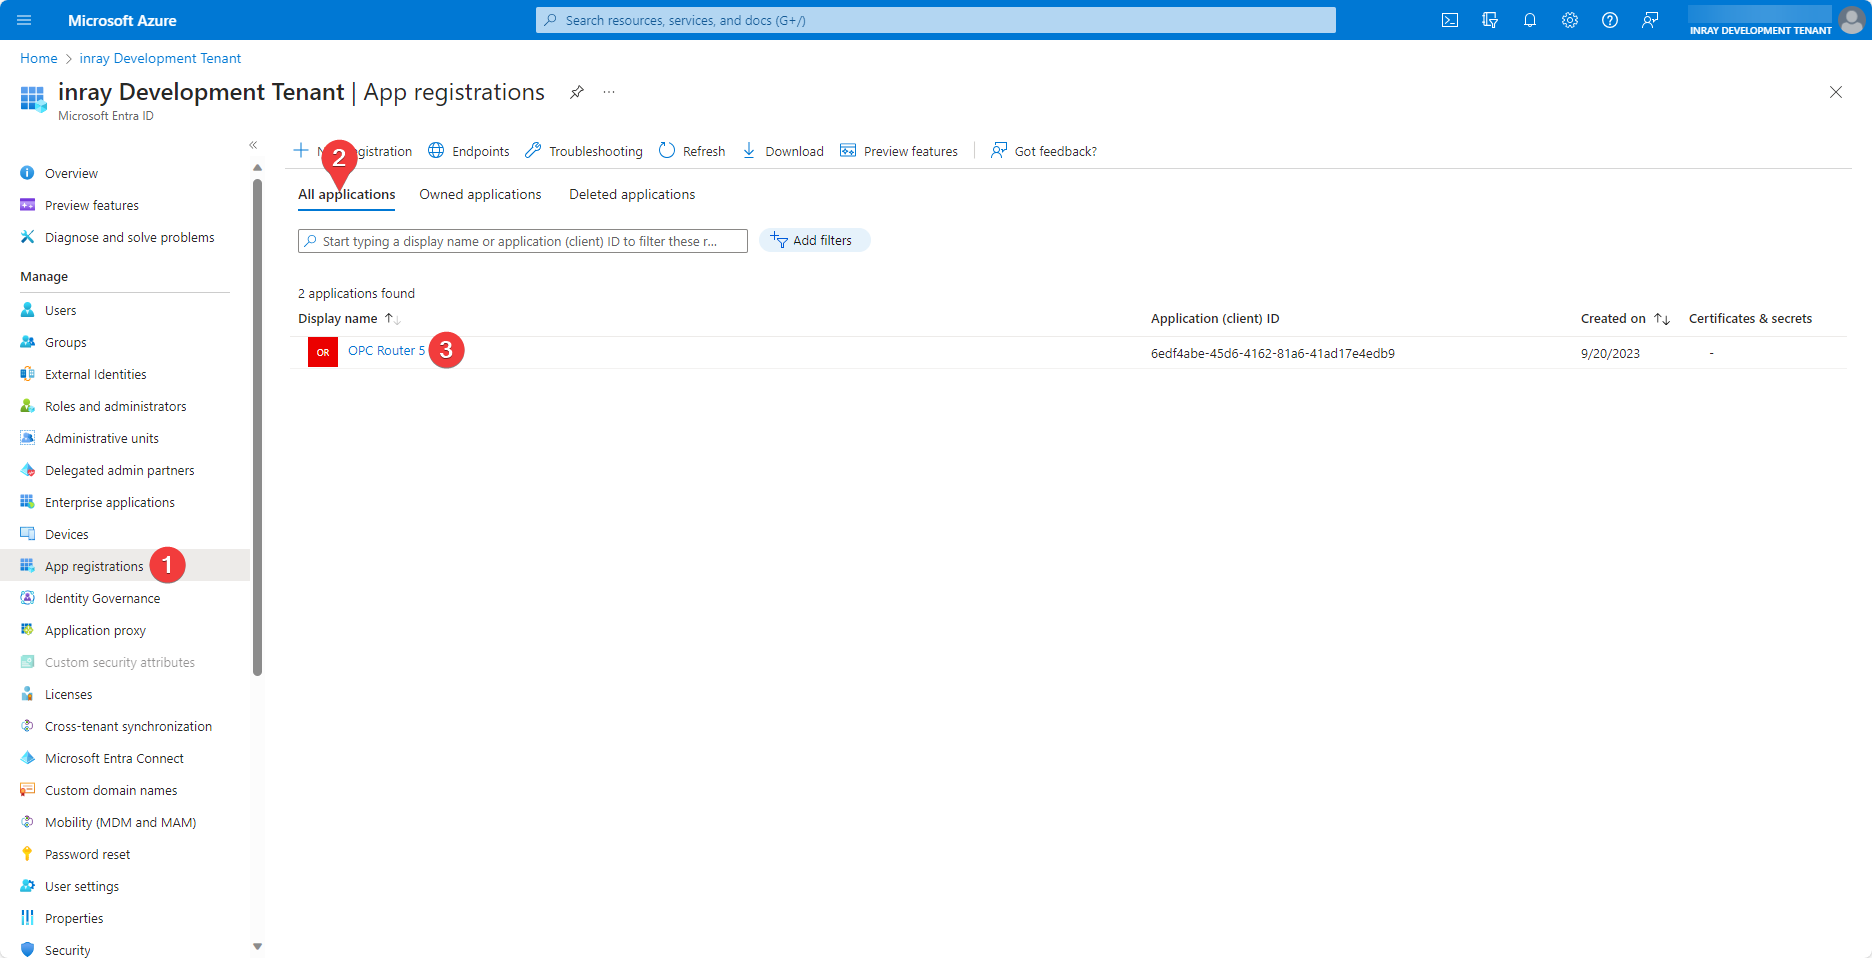Click the header feedback icon
This screenshot has height=958, width=1872.
click(x=1650, y=20)
